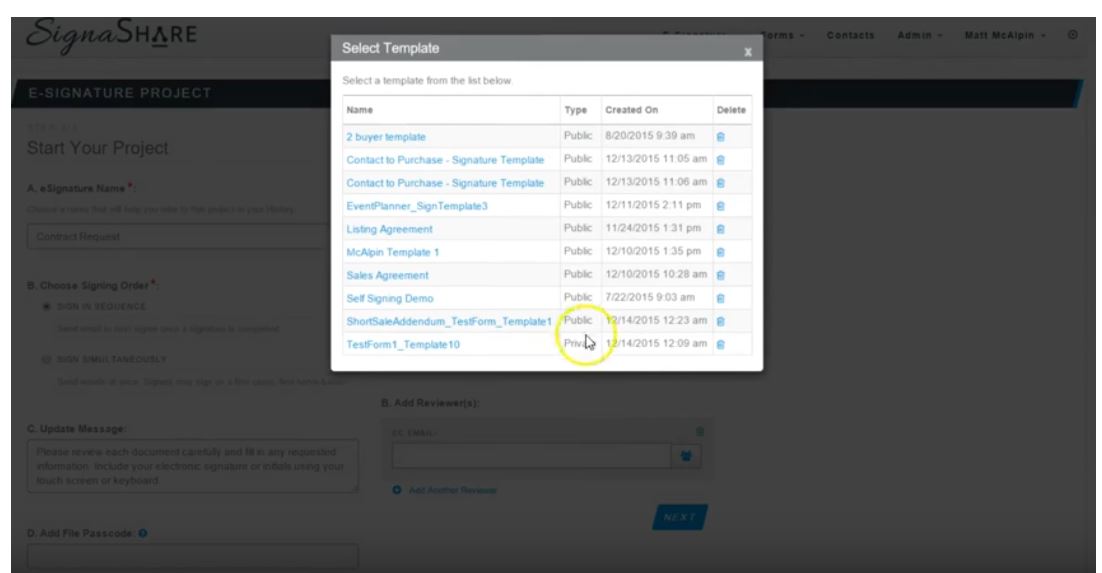This screenshot has height=573, width=1102.
Task: Select the Contact to Purchase template from 11:06 am
Action: (x=445, y=183)
